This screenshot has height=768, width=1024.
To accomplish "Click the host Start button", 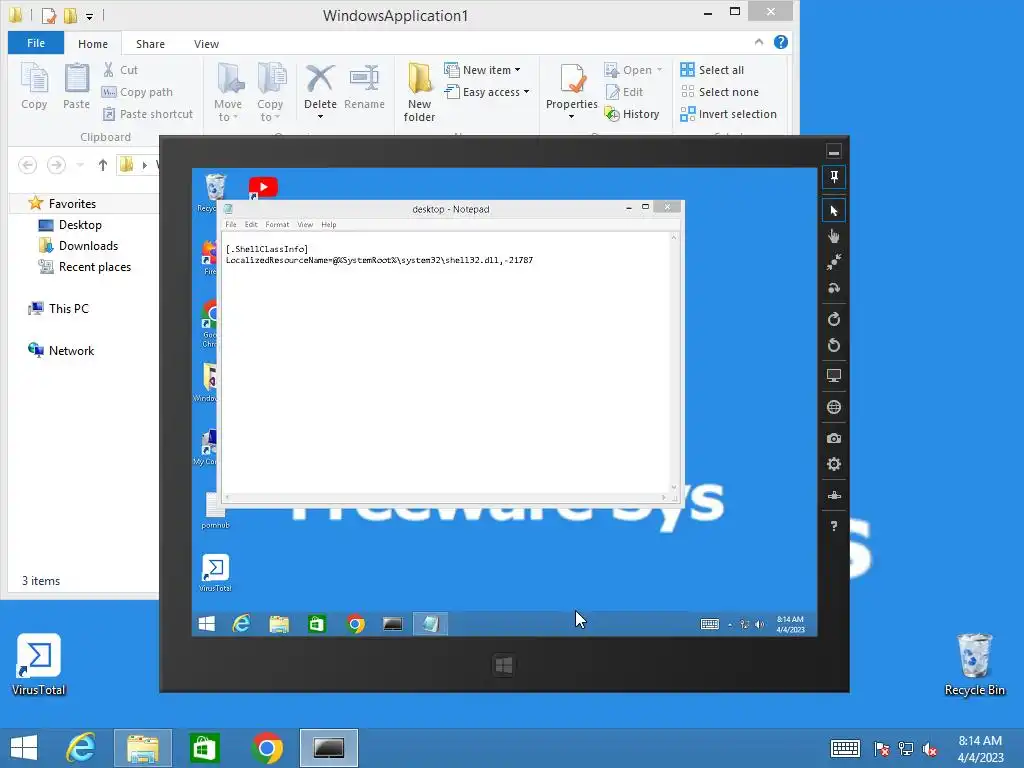I will [x=24, y=748].
